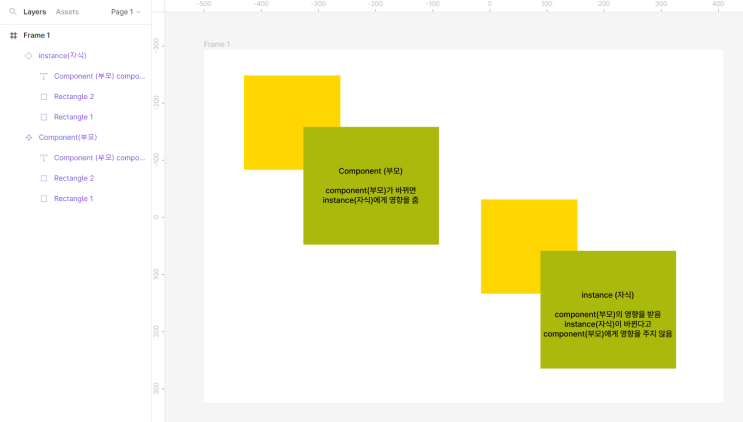Click the text icon under Component(부모)
The height and width of the screenshot is (422, 743).
coord(44,158)
